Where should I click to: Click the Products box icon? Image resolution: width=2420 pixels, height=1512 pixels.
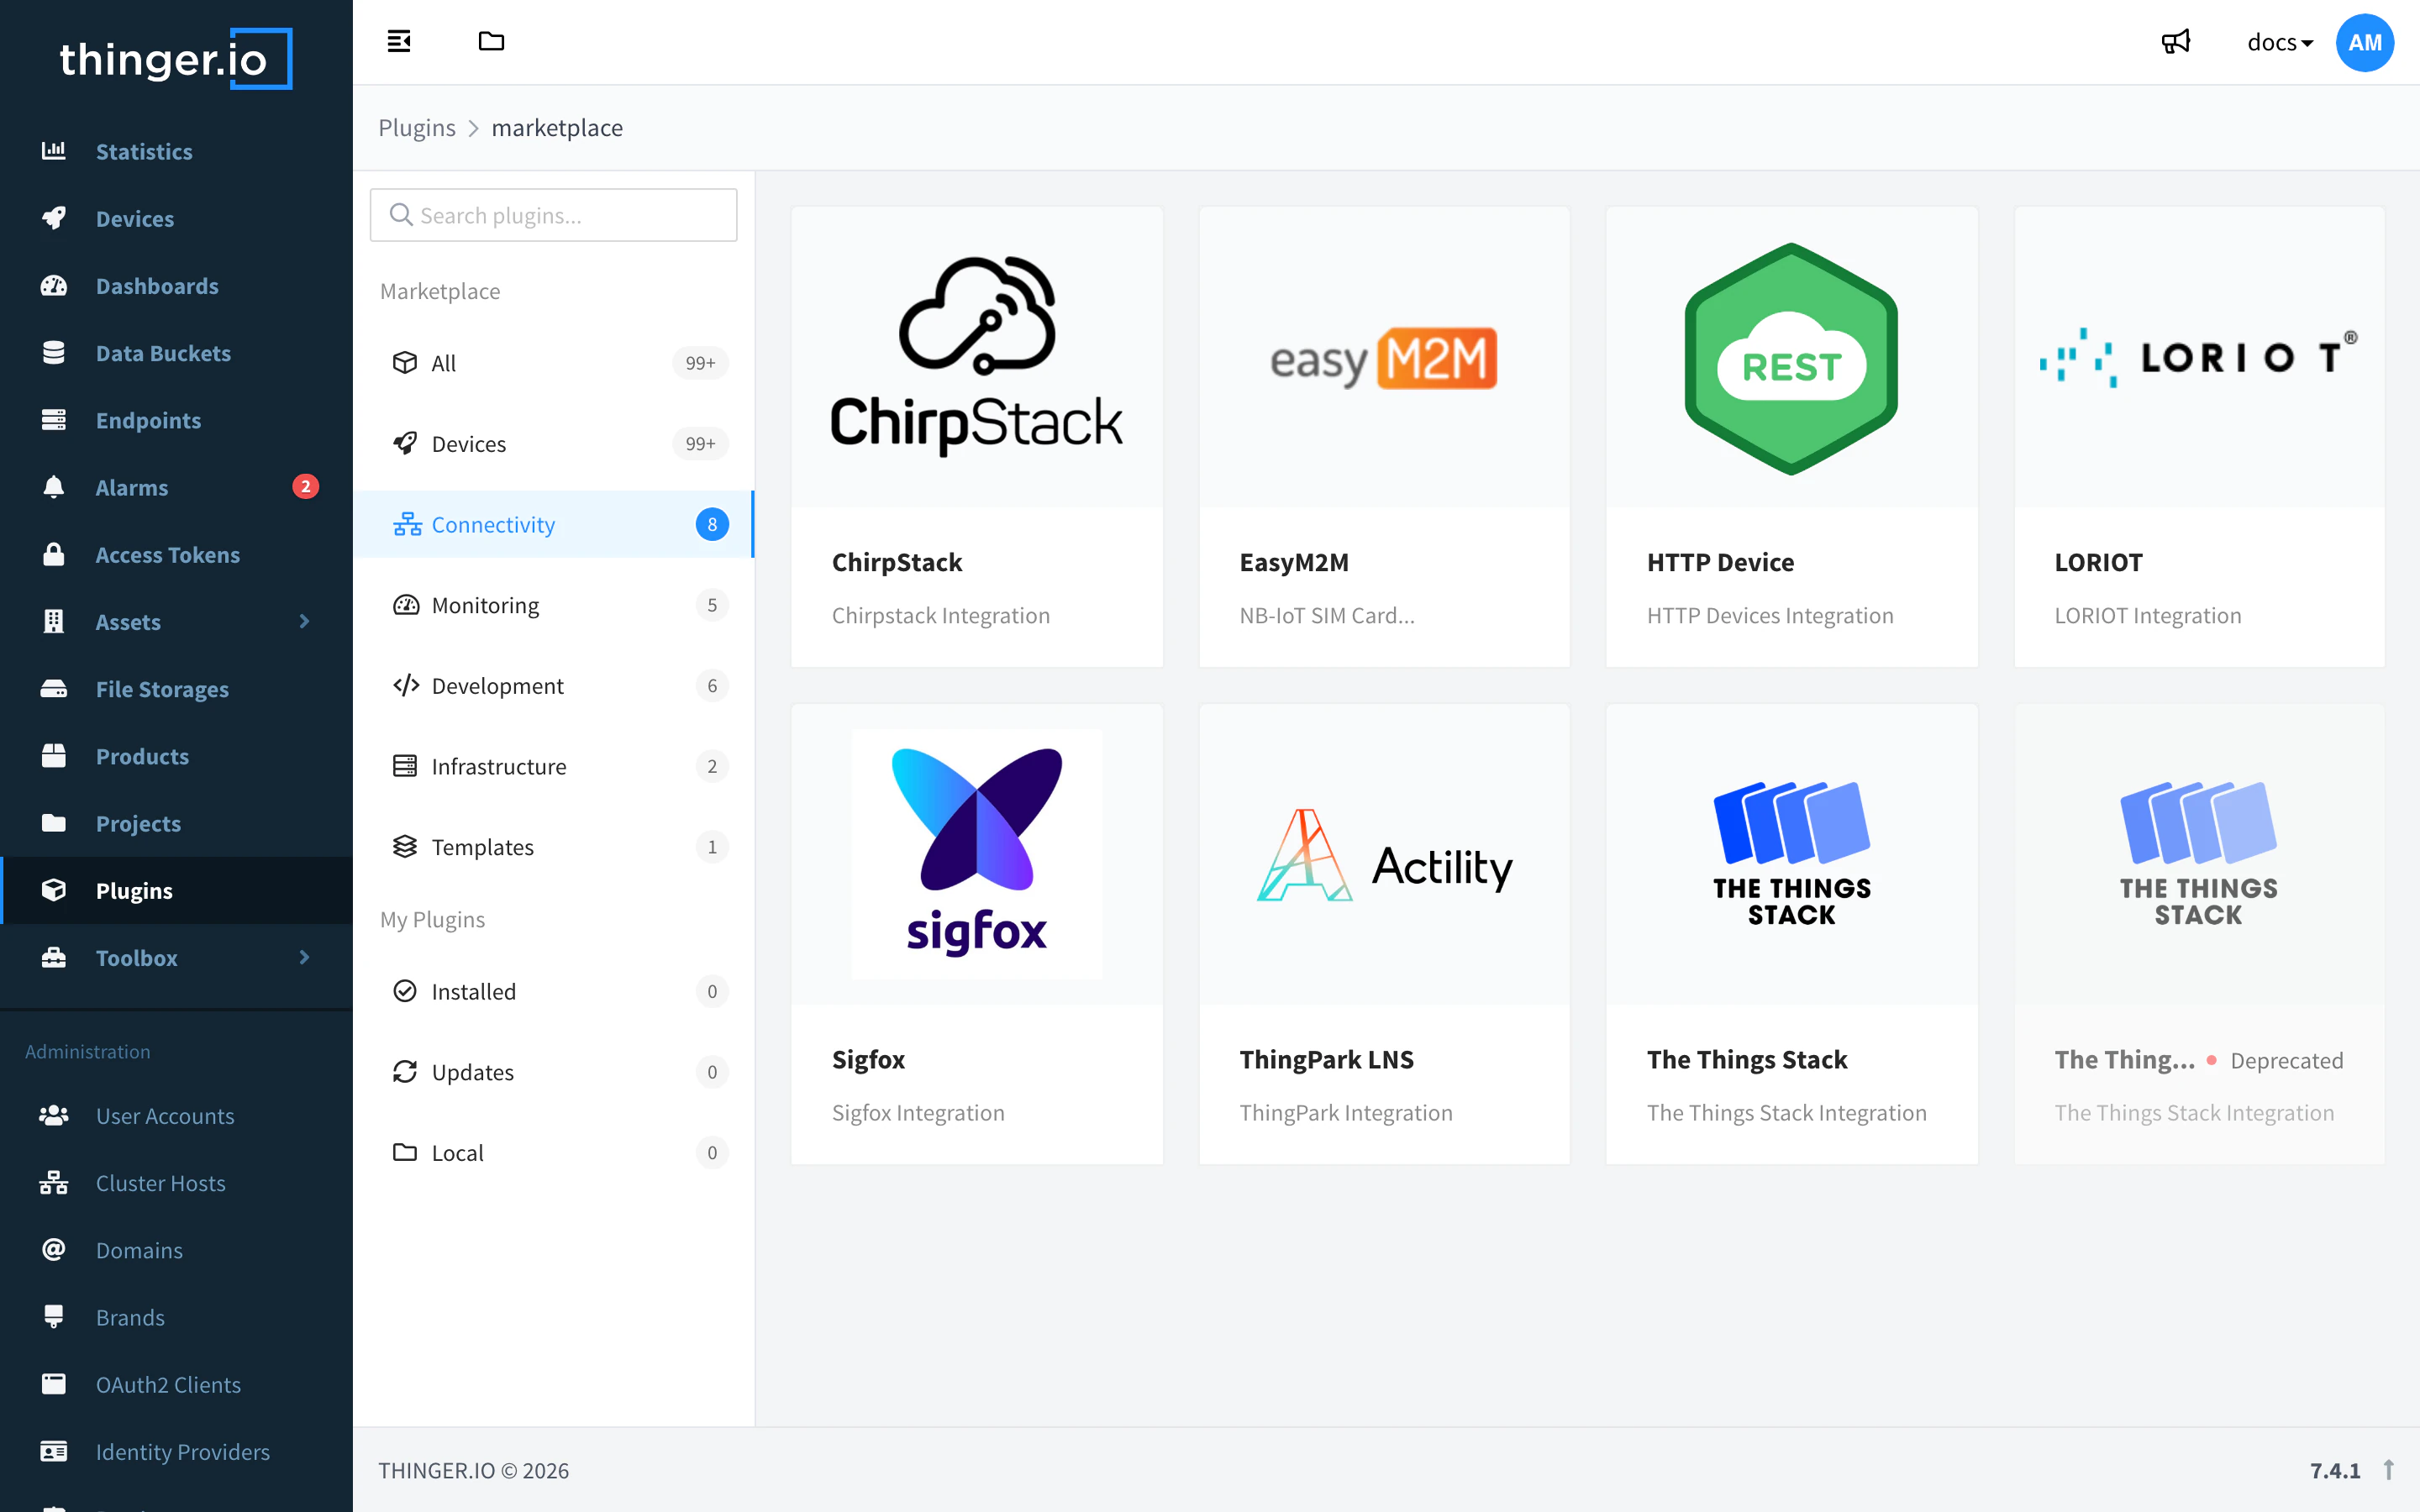pyautogui.click(x=54, y=756)
